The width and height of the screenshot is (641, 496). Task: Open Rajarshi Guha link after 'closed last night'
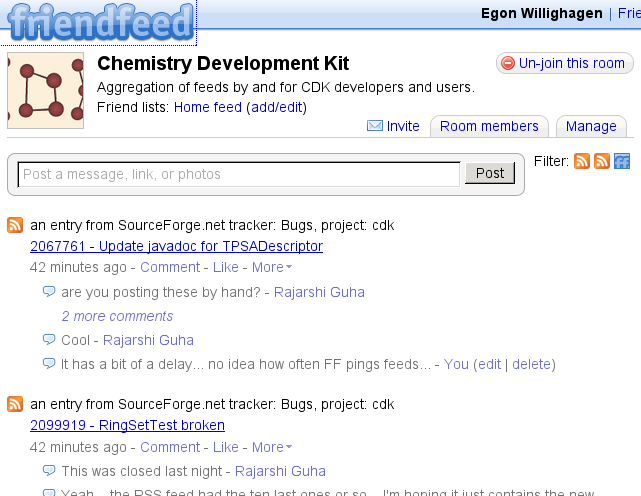click(280, 471)
